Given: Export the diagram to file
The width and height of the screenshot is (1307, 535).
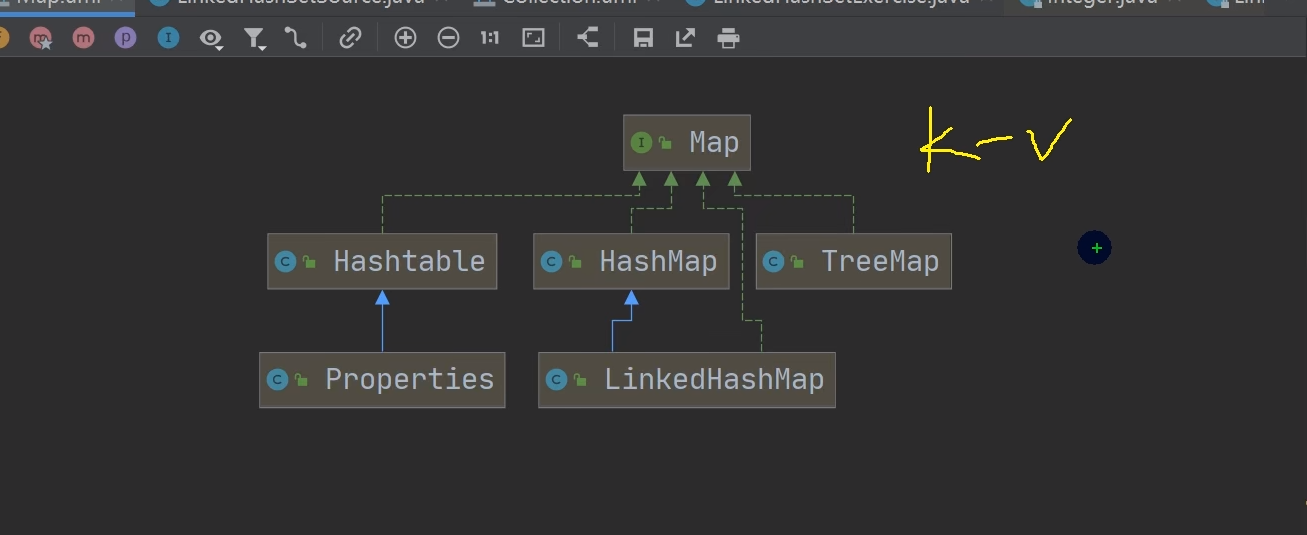Looking at the screenshot, I should [x=685, y=39].
